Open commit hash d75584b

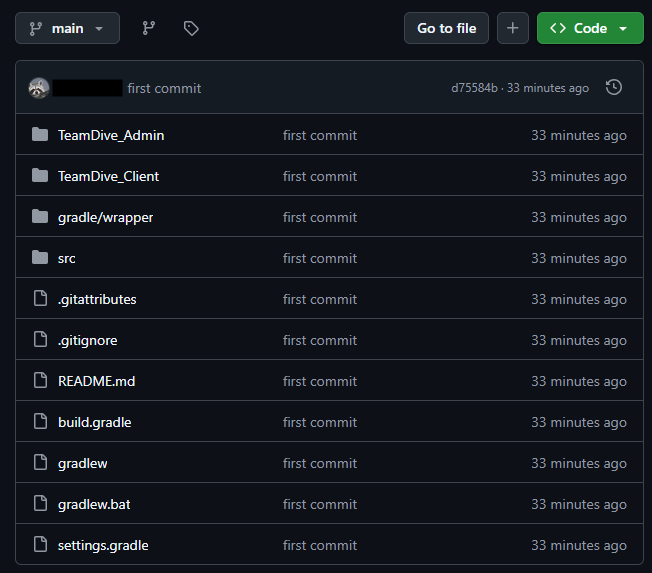pyautogui.click(x=474, y=88)
